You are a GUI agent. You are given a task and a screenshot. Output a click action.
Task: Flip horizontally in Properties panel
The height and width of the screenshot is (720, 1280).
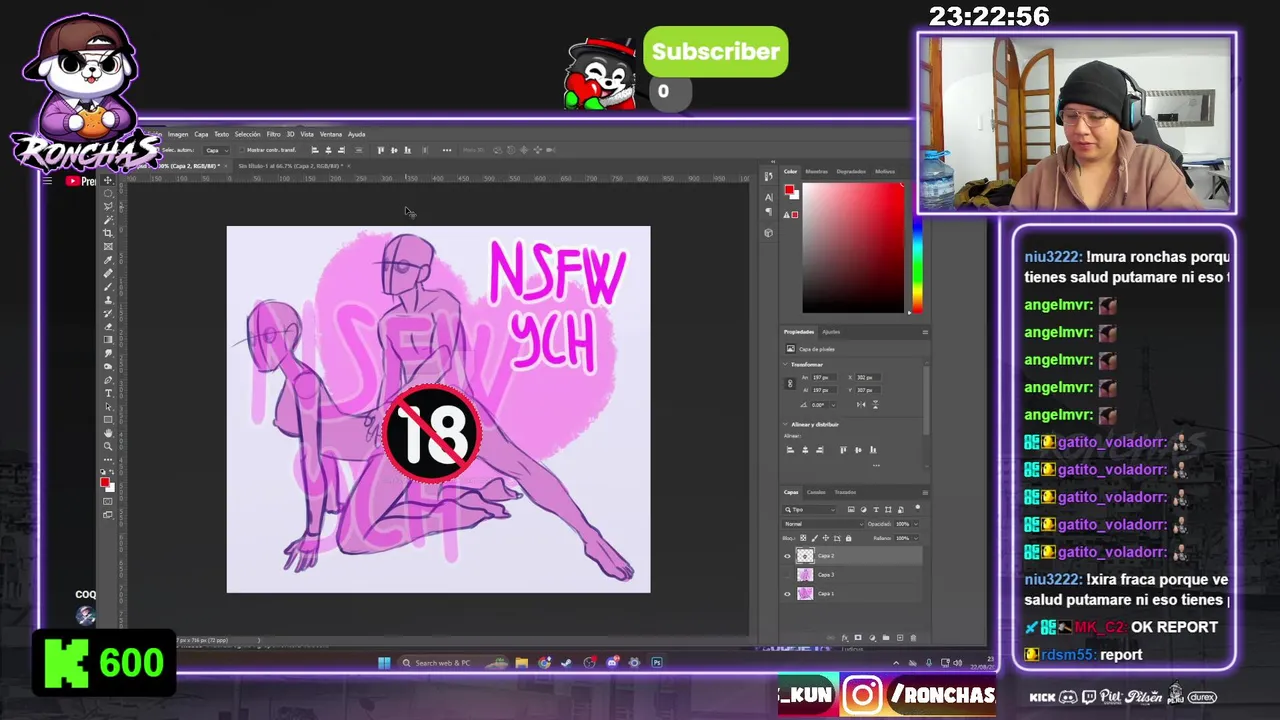pyautogui.click(x=861, y=404)
